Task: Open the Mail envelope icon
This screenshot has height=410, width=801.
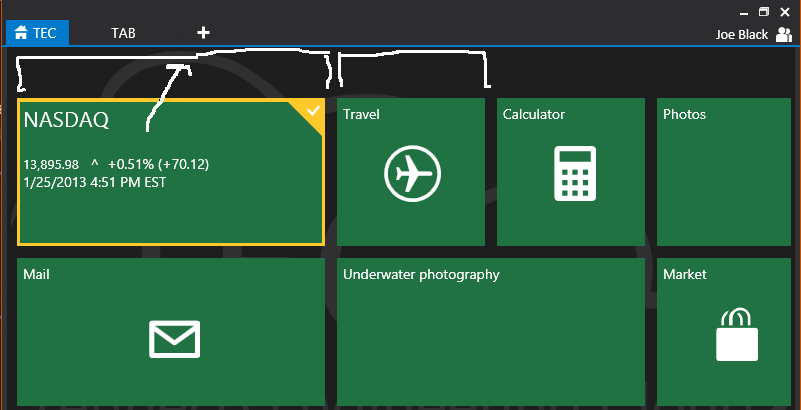Action: tap(175, 339)
